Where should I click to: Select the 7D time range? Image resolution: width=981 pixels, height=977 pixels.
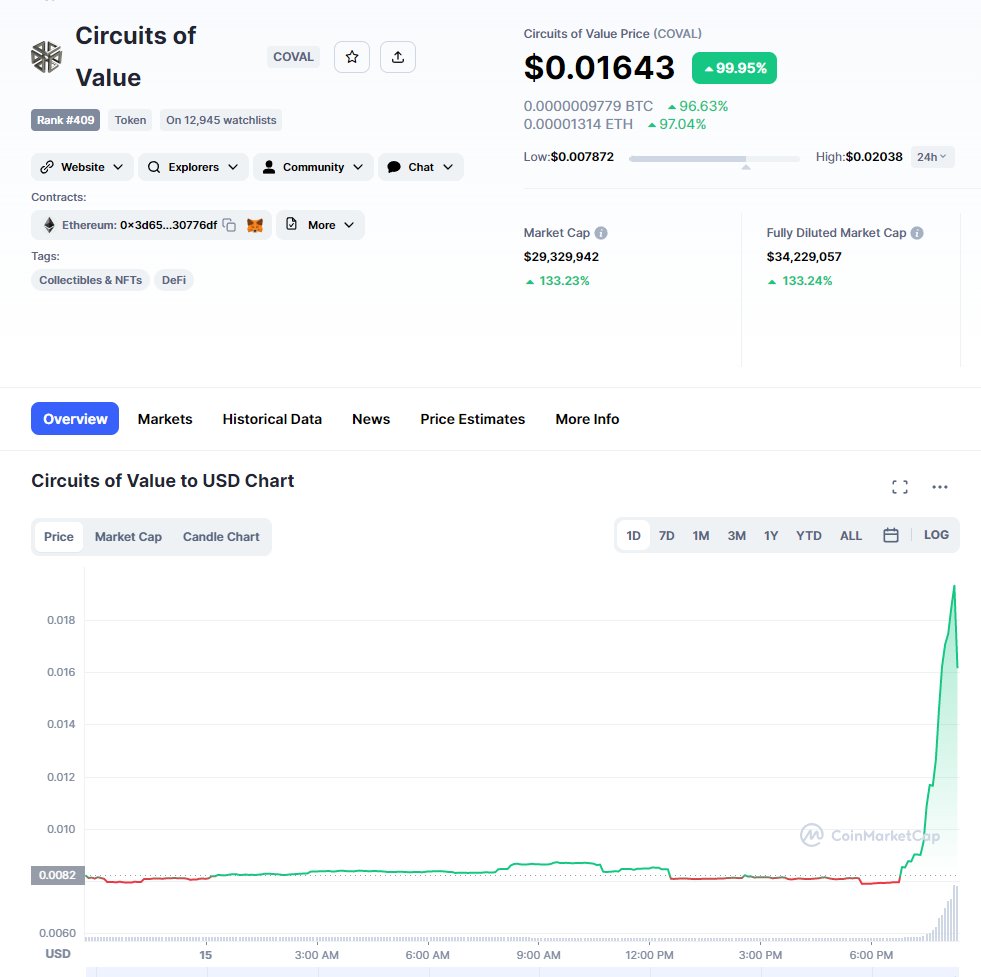[667, 535]
